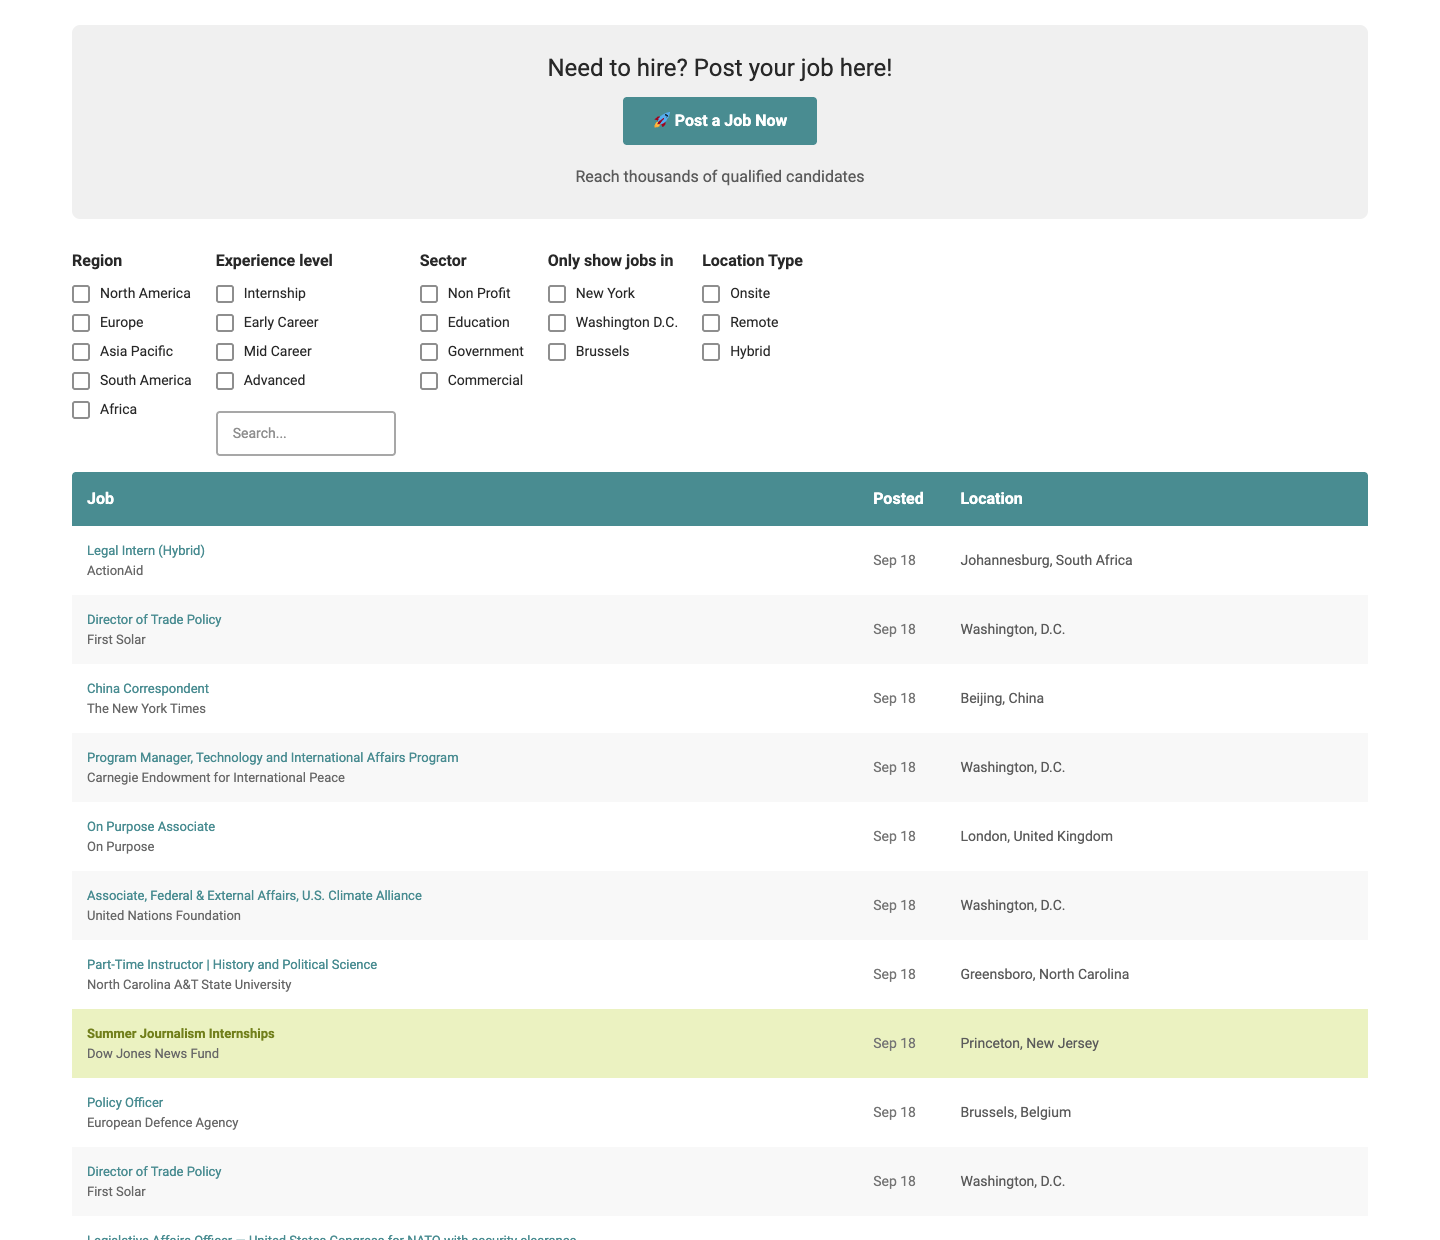
Task: Check the Remote location type box
Action: (x=711, y=323)
